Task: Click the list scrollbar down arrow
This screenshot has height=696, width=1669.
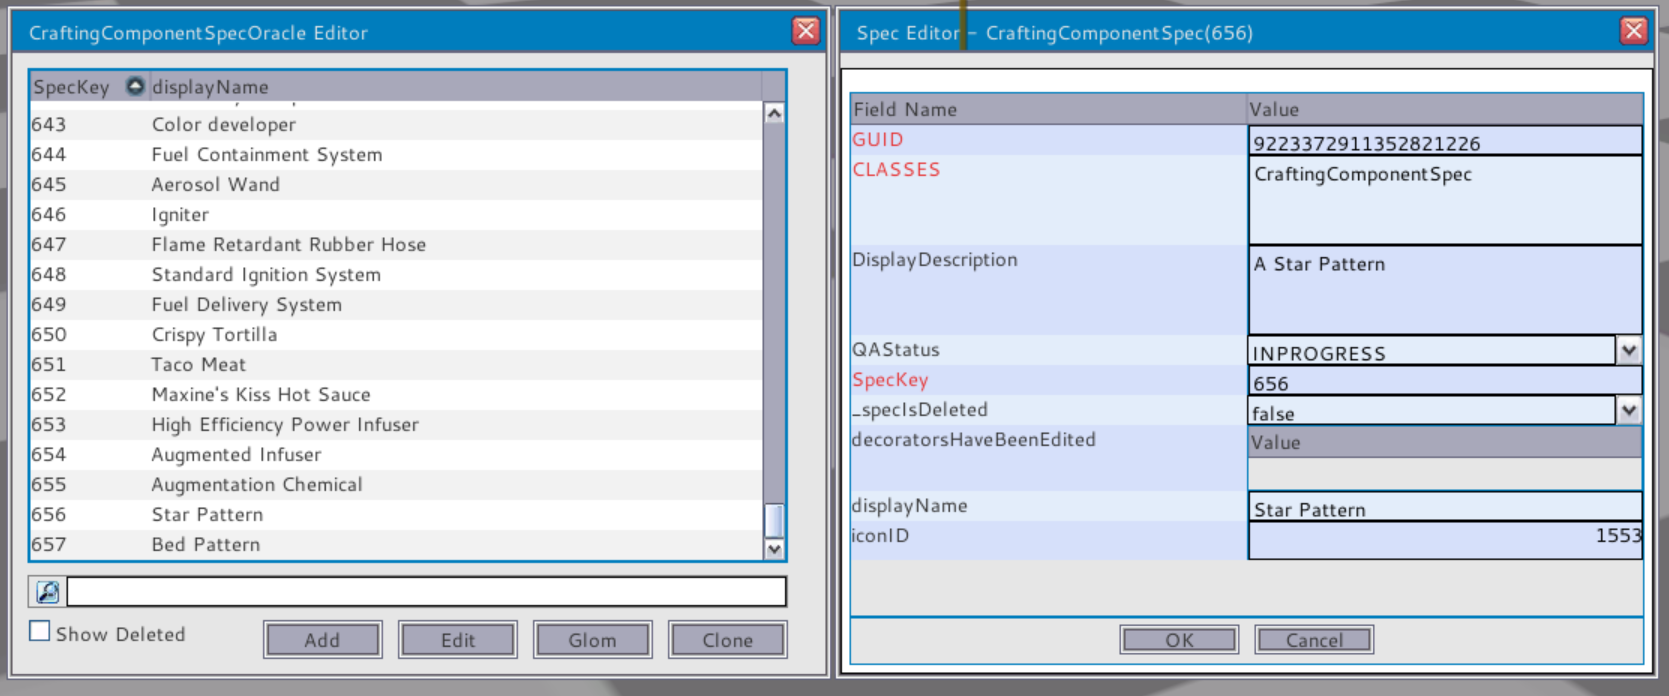Action: [773, 549]
